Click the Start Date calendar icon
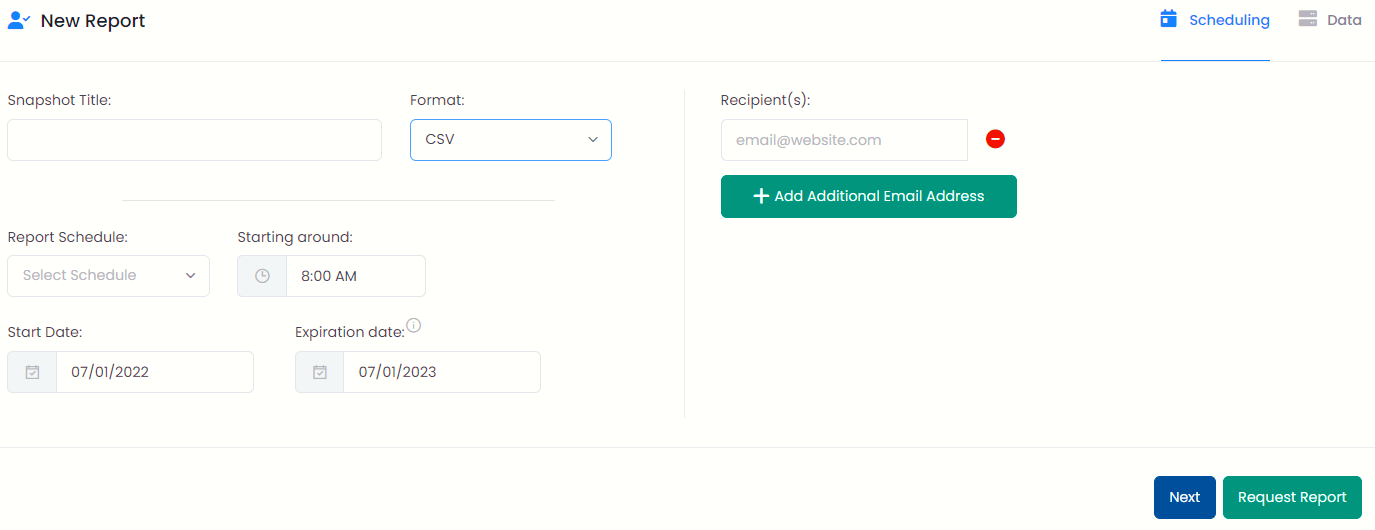Screen dimensions: 1375x530 click(32, 372)
